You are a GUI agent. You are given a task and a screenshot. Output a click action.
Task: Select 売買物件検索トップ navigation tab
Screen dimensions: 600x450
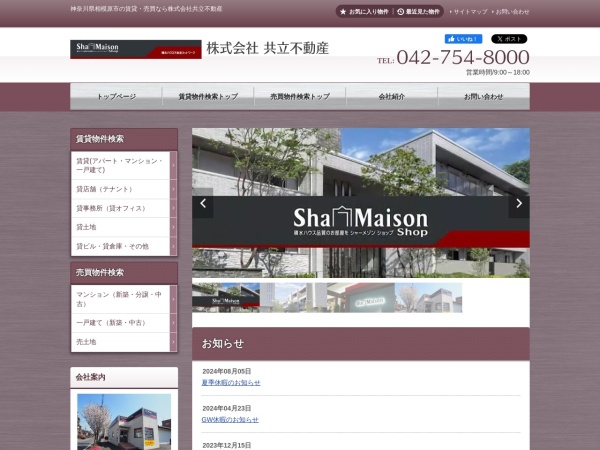point(300,96)
